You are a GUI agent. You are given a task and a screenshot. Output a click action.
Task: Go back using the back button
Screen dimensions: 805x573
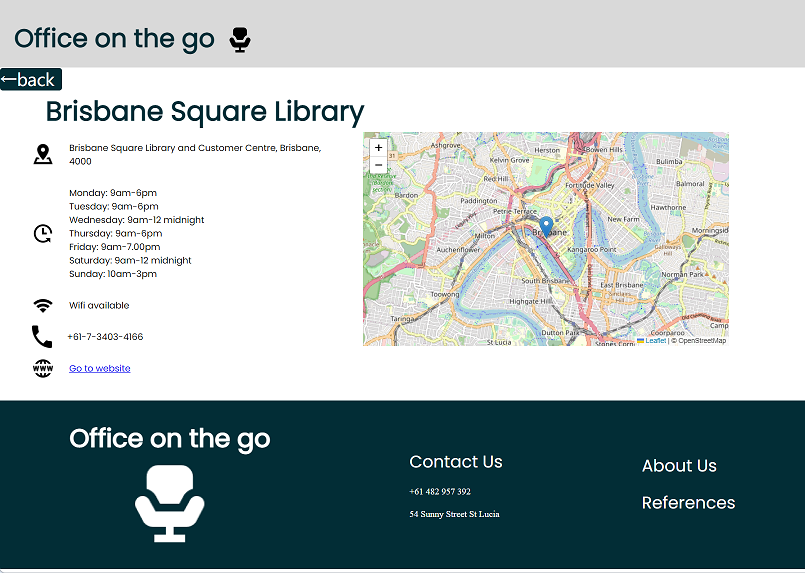point(30,79)
